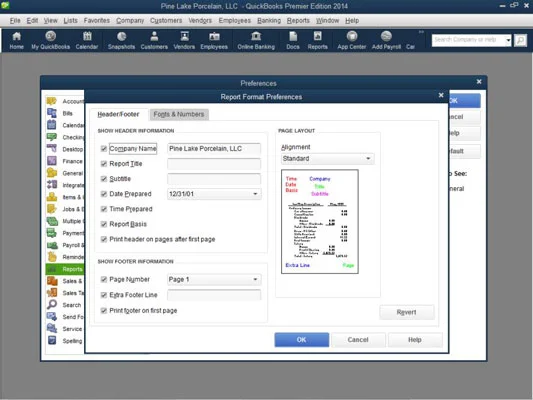Click the search magnifier button
This screenshot has height=400, width=533.
tap(520, 40)
